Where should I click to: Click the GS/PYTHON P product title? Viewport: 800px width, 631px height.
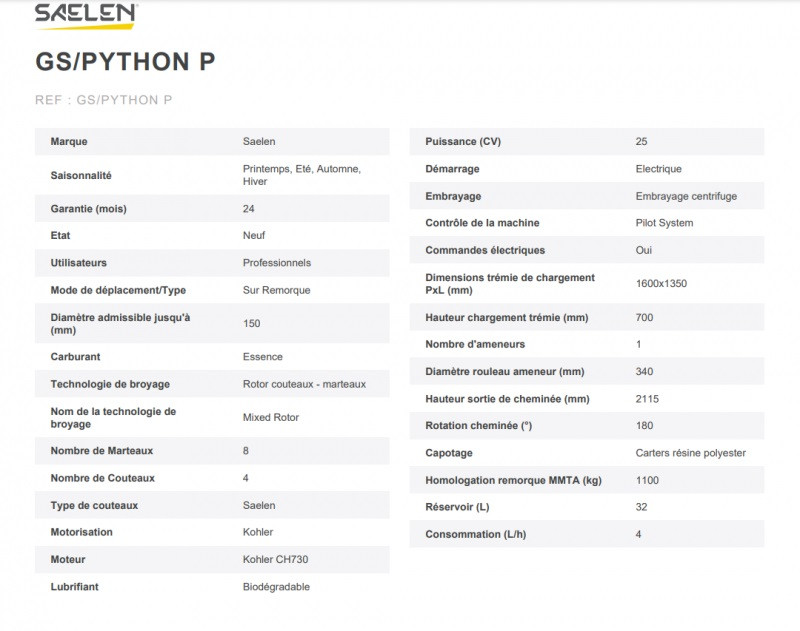125,62
